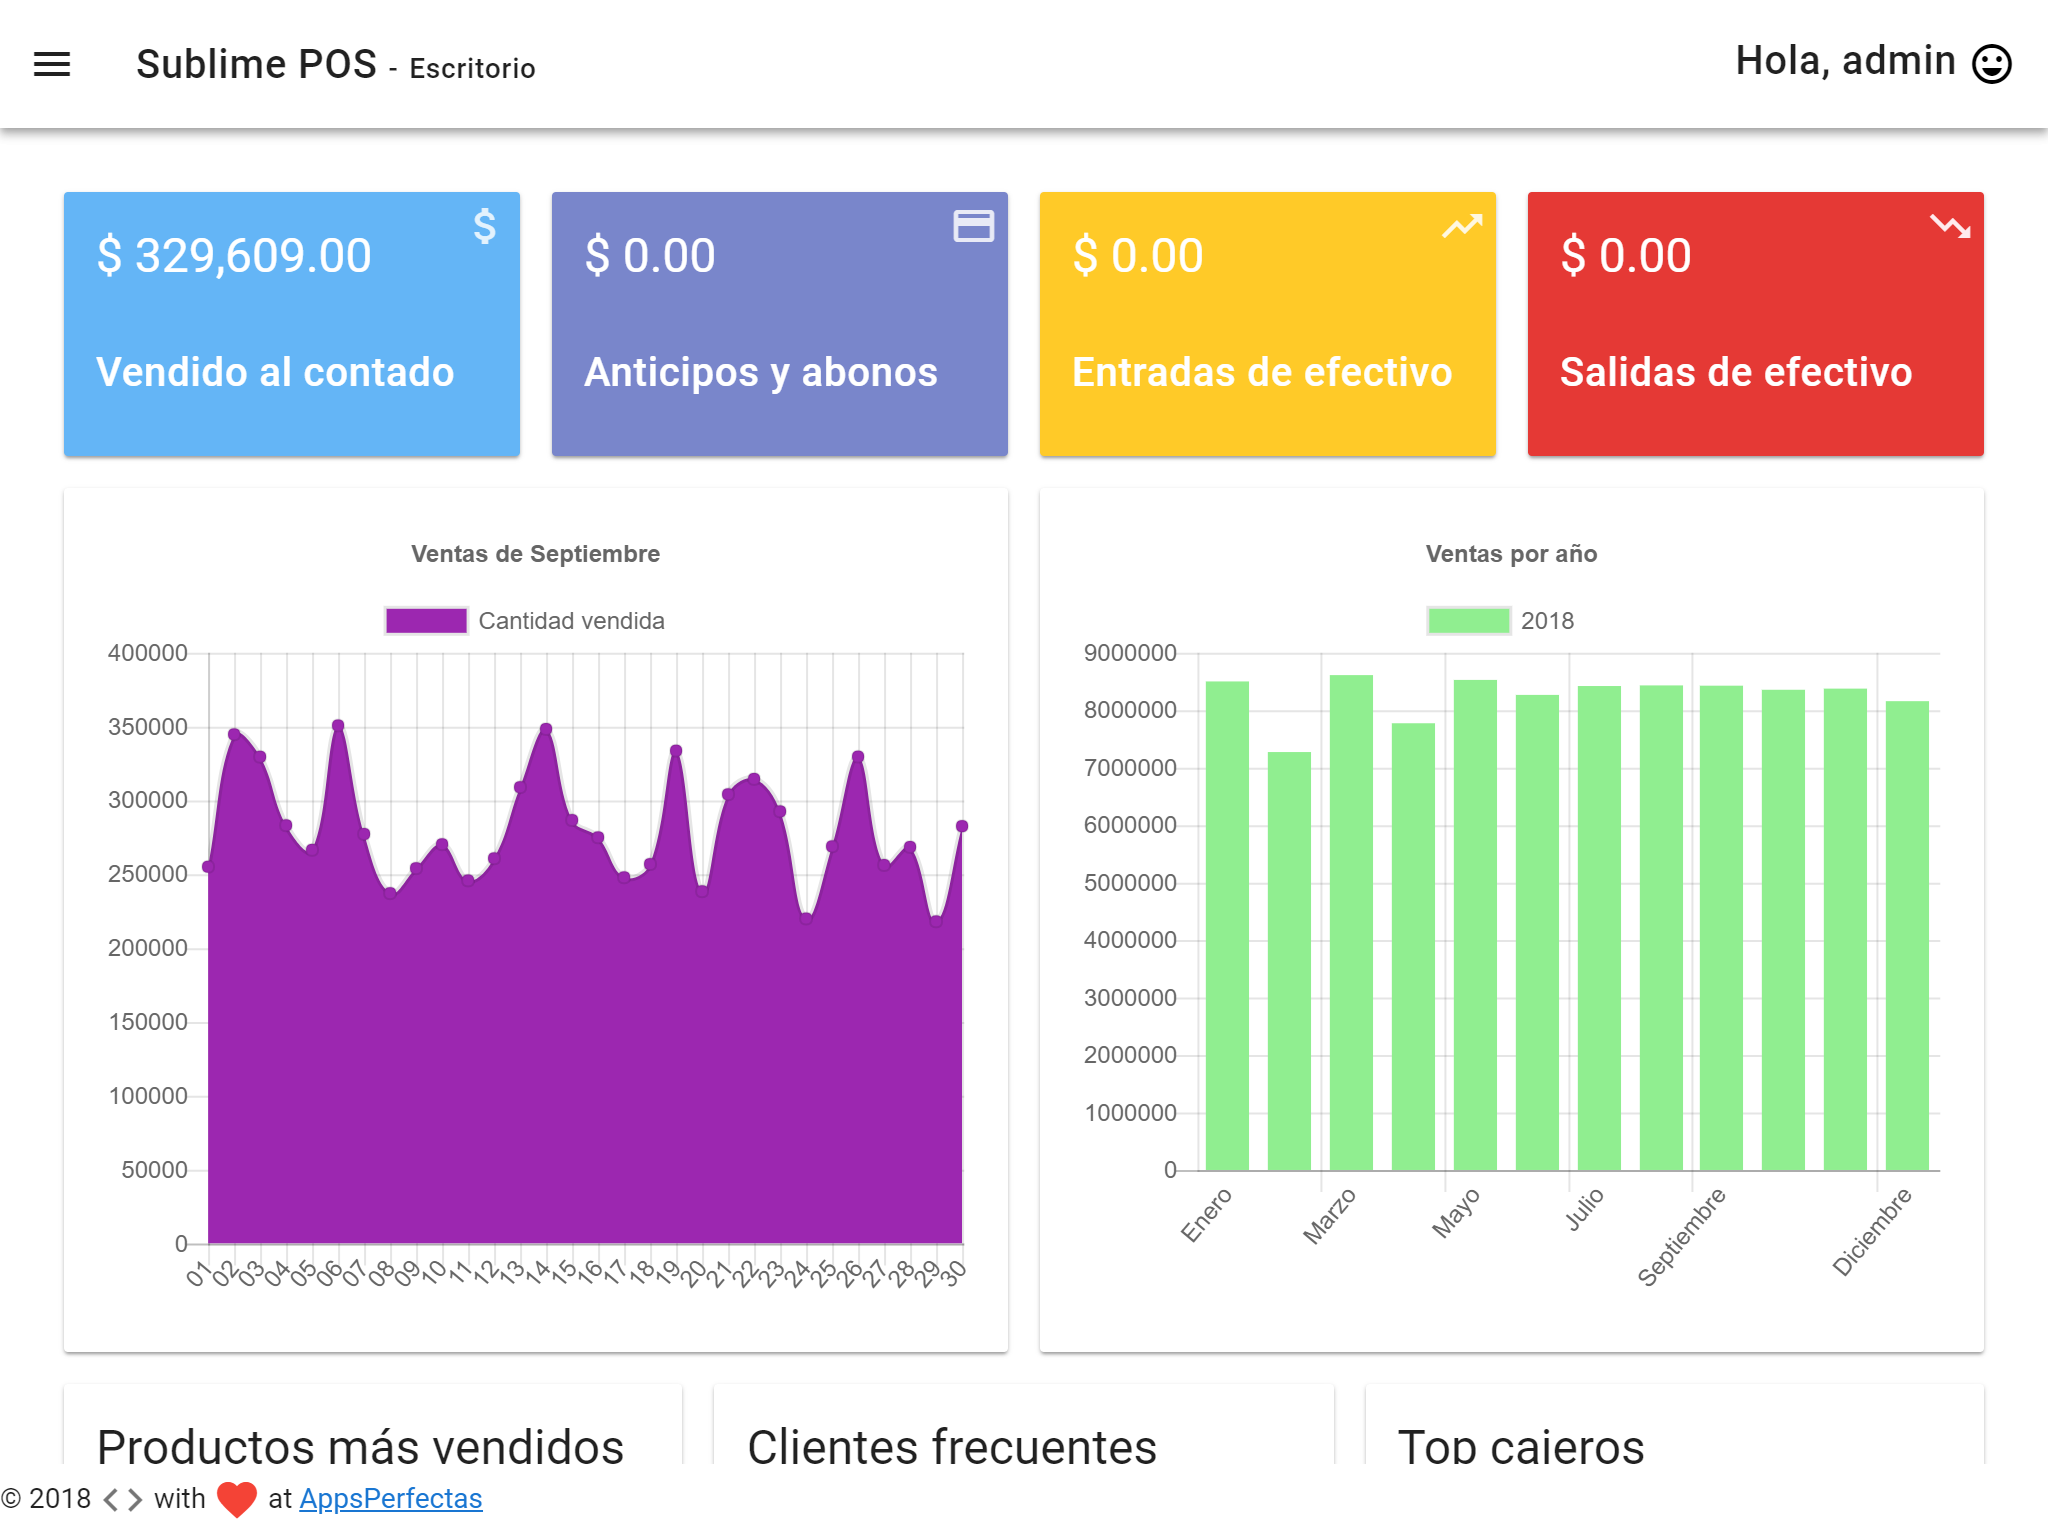Viewport: 2048px width, 1536px height.
Task: Click the smiley face user icon
Action: pyautogui.click(x=1991, y=64)
